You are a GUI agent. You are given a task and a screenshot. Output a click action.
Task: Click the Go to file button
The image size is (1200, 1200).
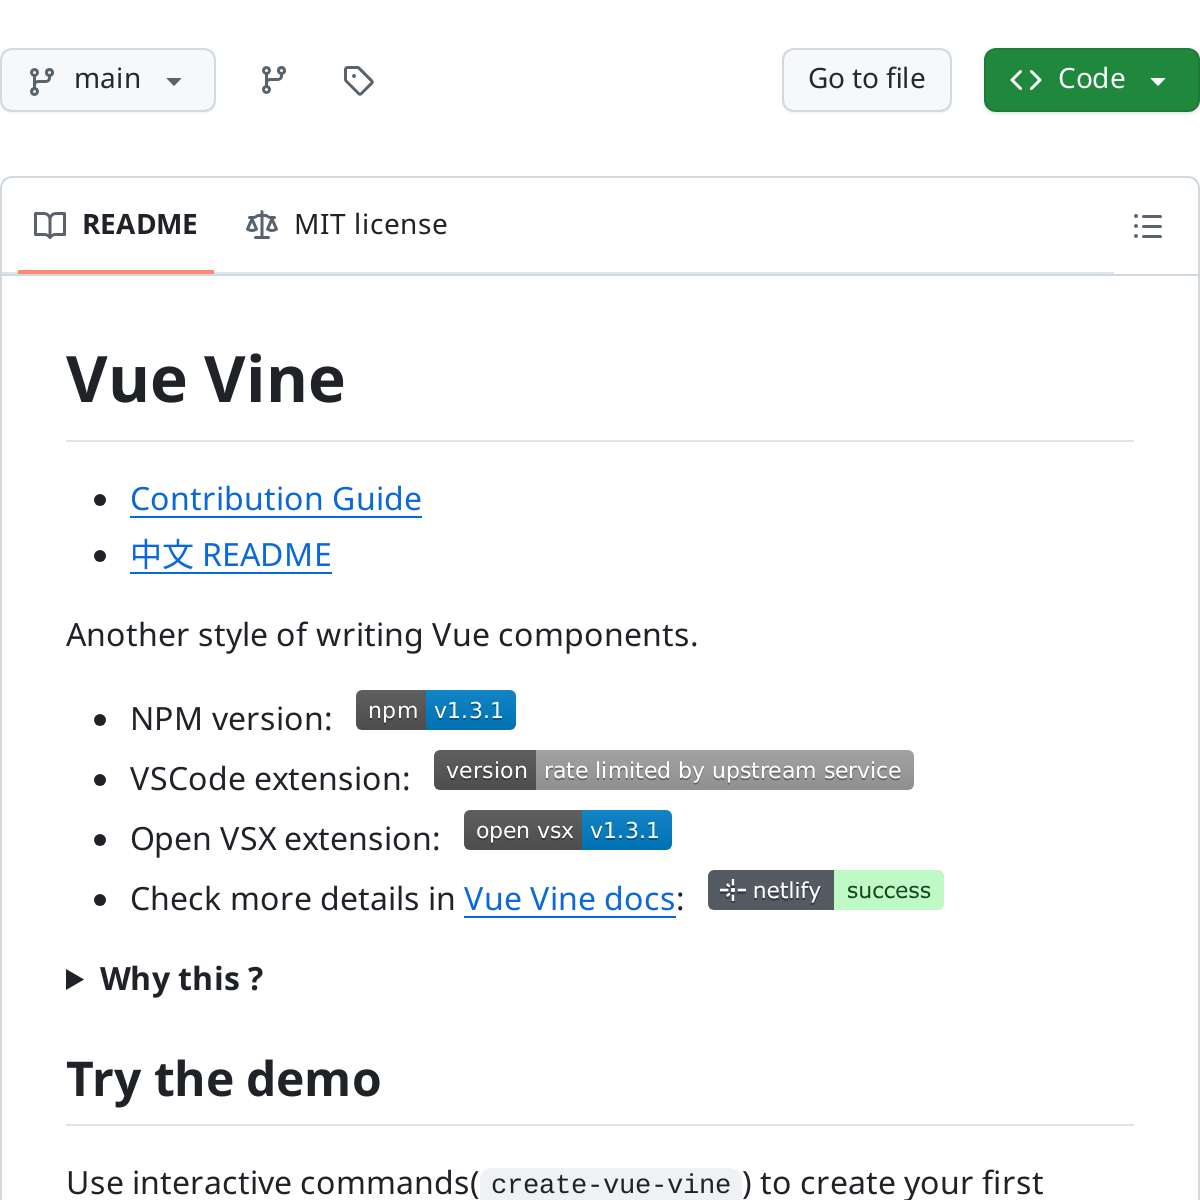pyautogui.click(x=866, y=79)
